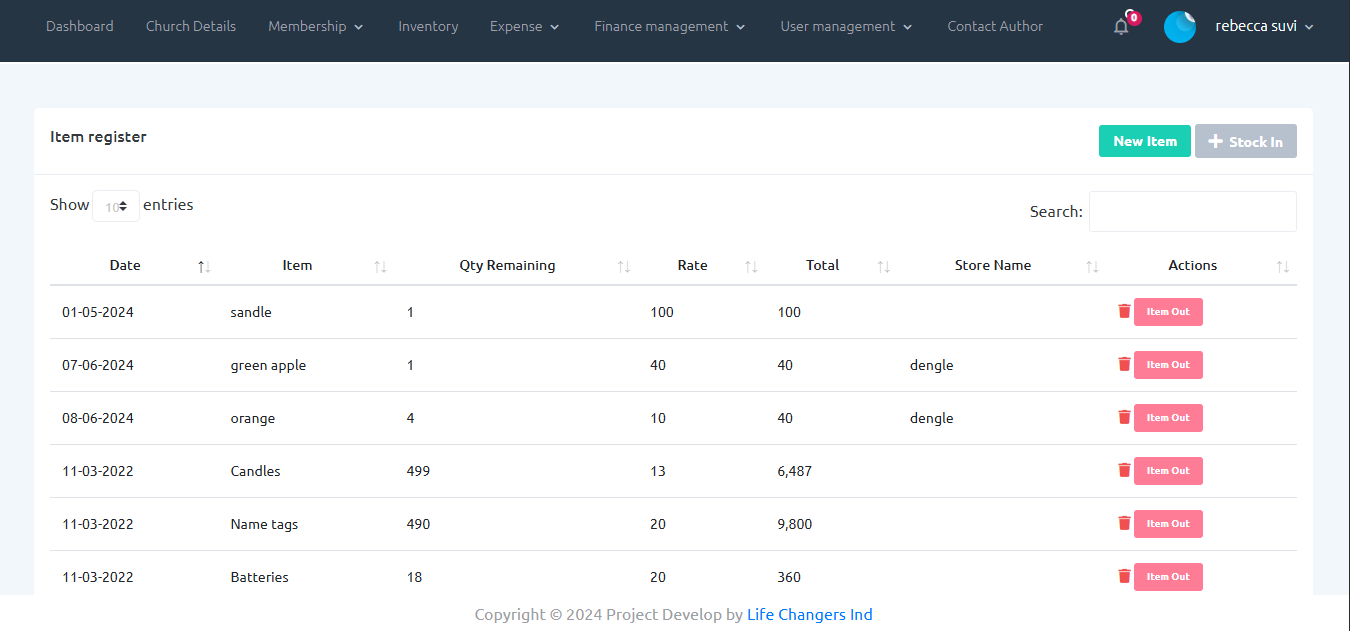Click the user profile avatar
The width and height of the screenshot is (1350, 631).
point(1179,27)
